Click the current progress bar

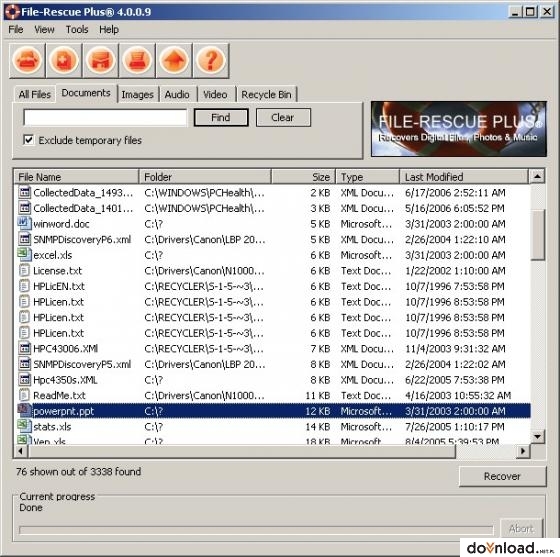[256, 530]
